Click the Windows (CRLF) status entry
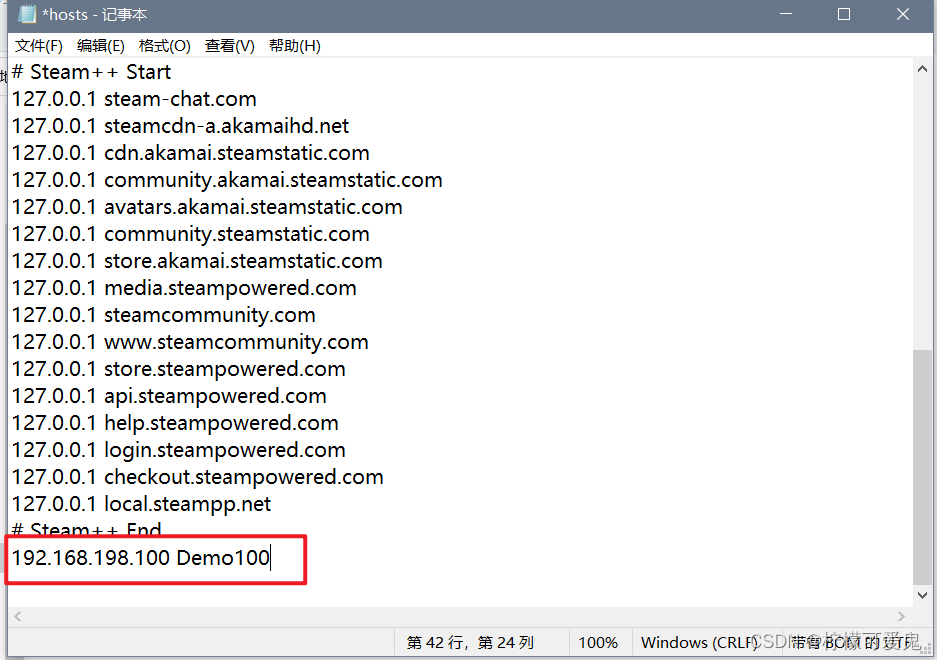 point(700,643)
